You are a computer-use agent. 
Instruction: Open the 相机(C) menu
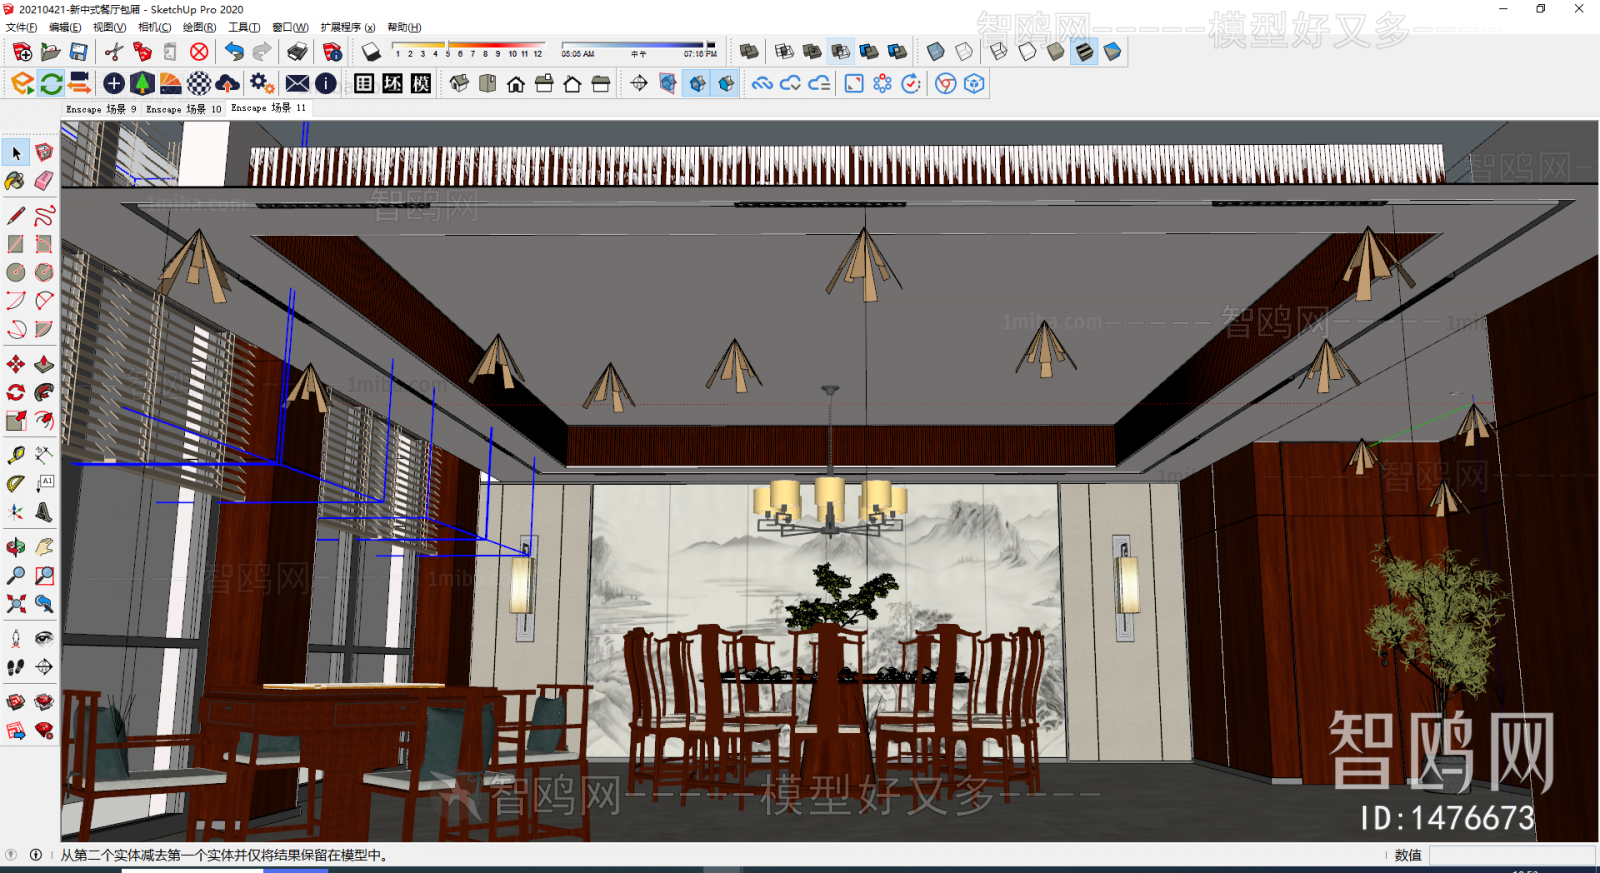click(154, 27)
